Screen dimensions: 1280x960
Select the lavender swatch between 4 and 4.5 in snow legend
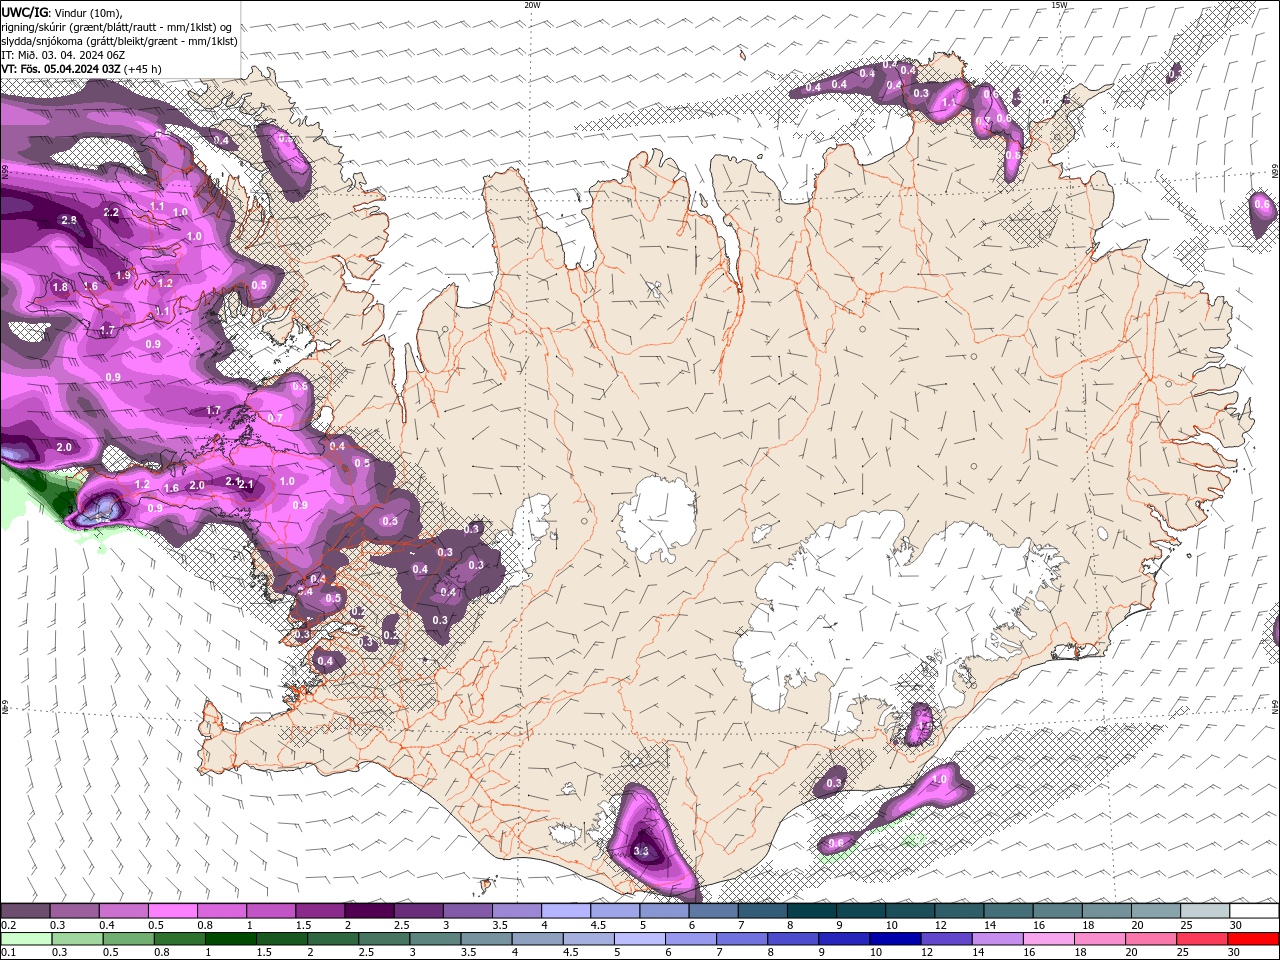pos(566,911)
